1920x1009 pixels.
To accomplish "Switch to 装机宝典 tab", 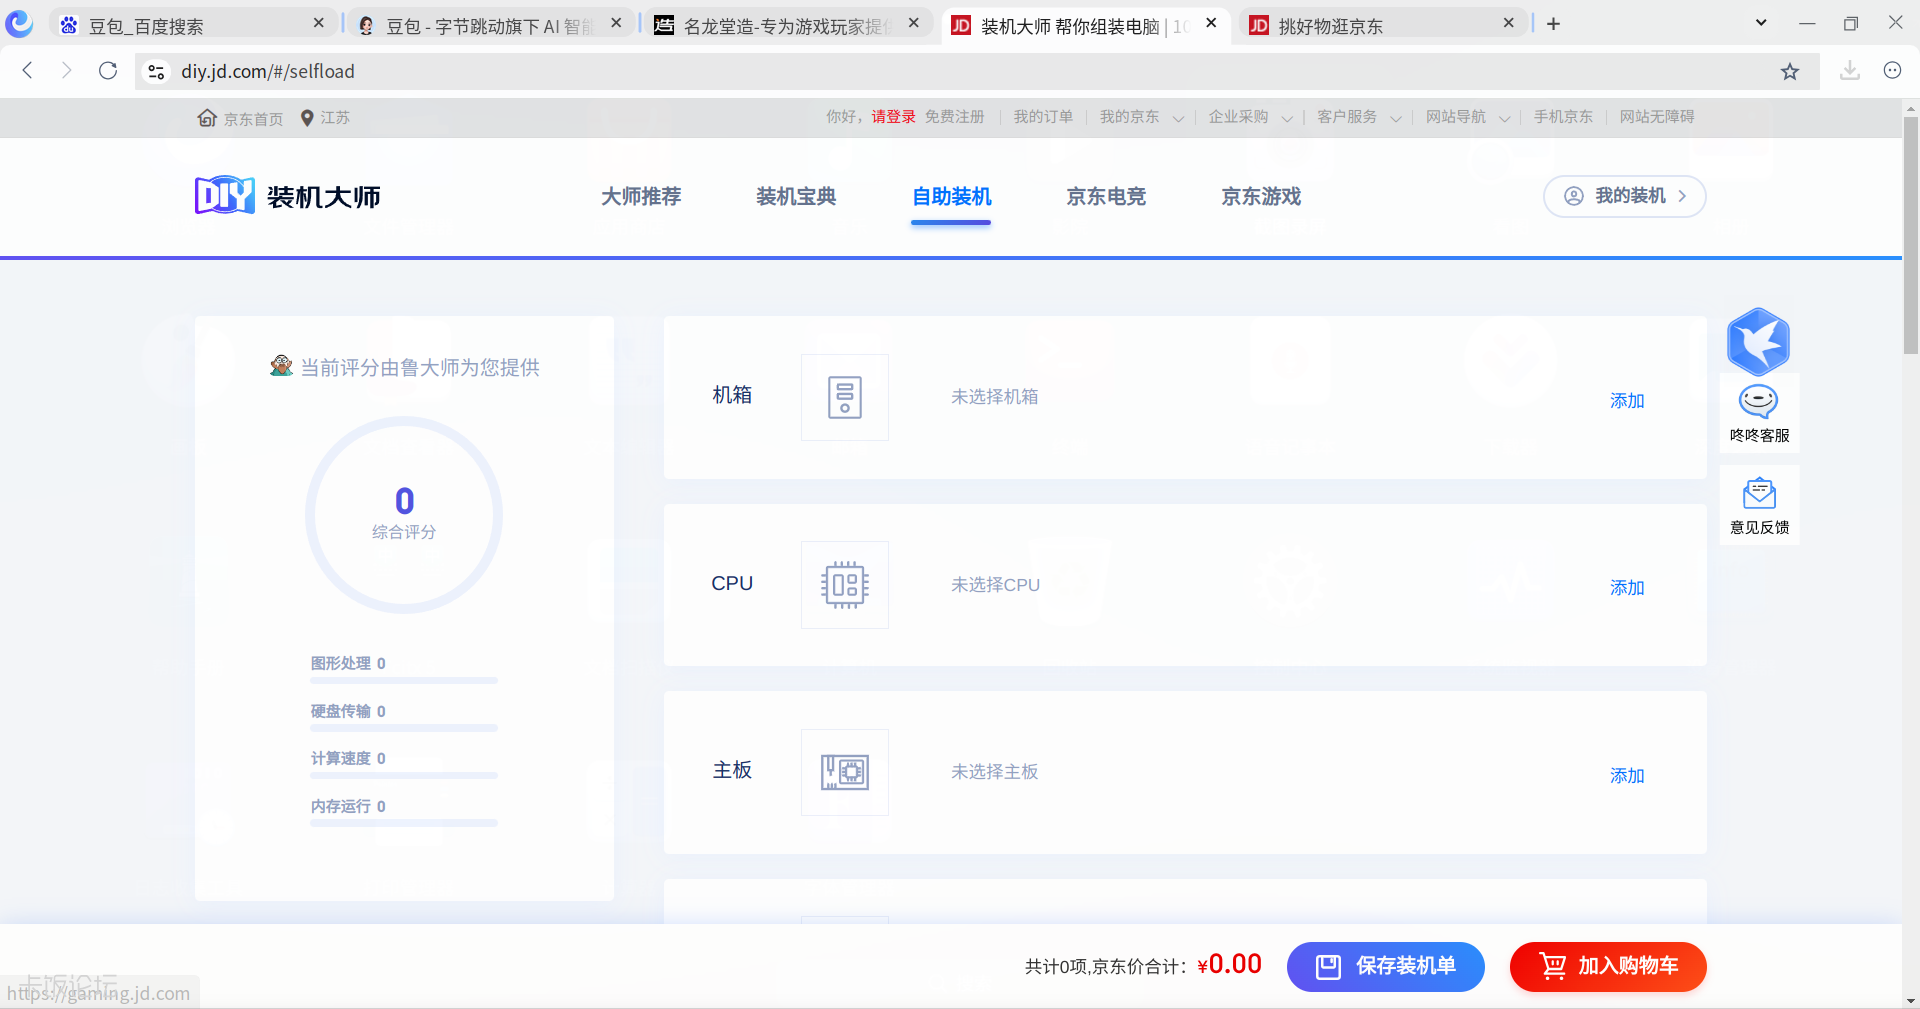I will [796, 196].
